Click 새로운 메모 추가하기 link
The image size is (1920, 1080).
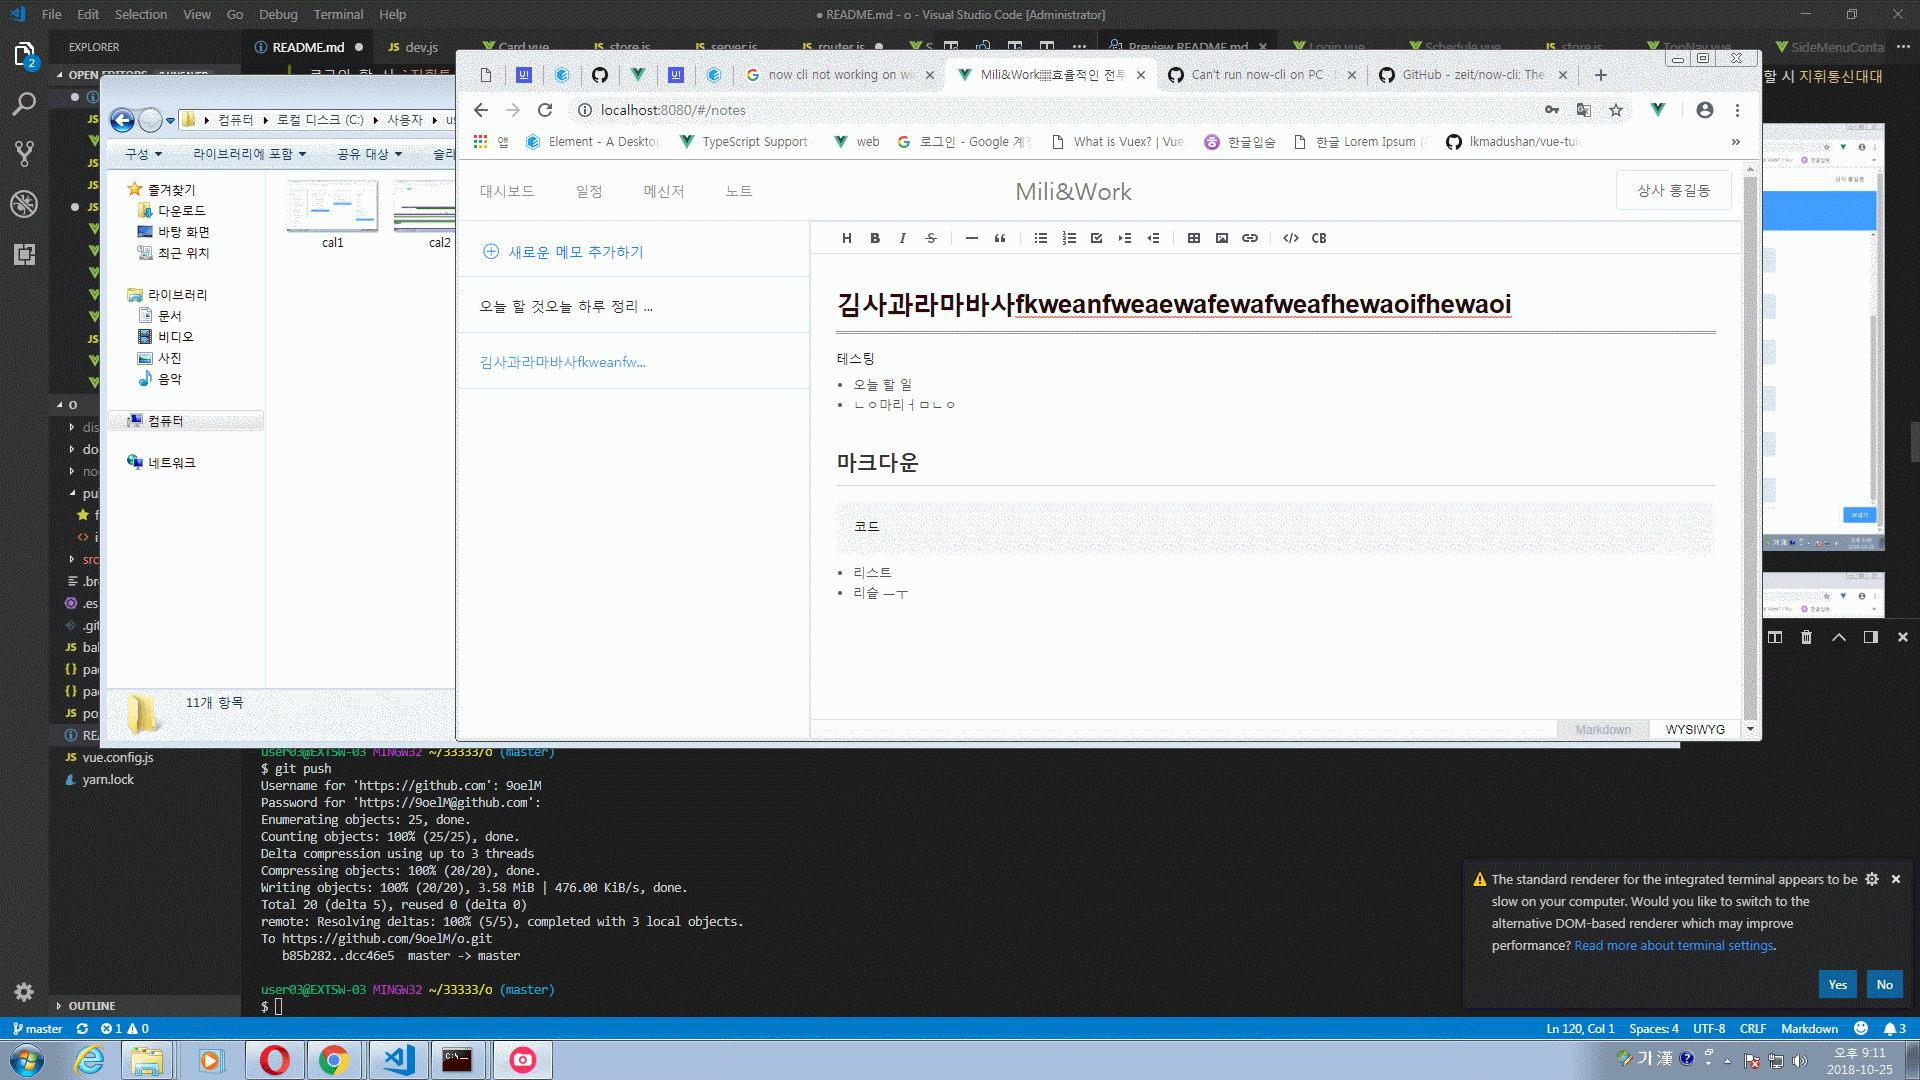(575, 252)
